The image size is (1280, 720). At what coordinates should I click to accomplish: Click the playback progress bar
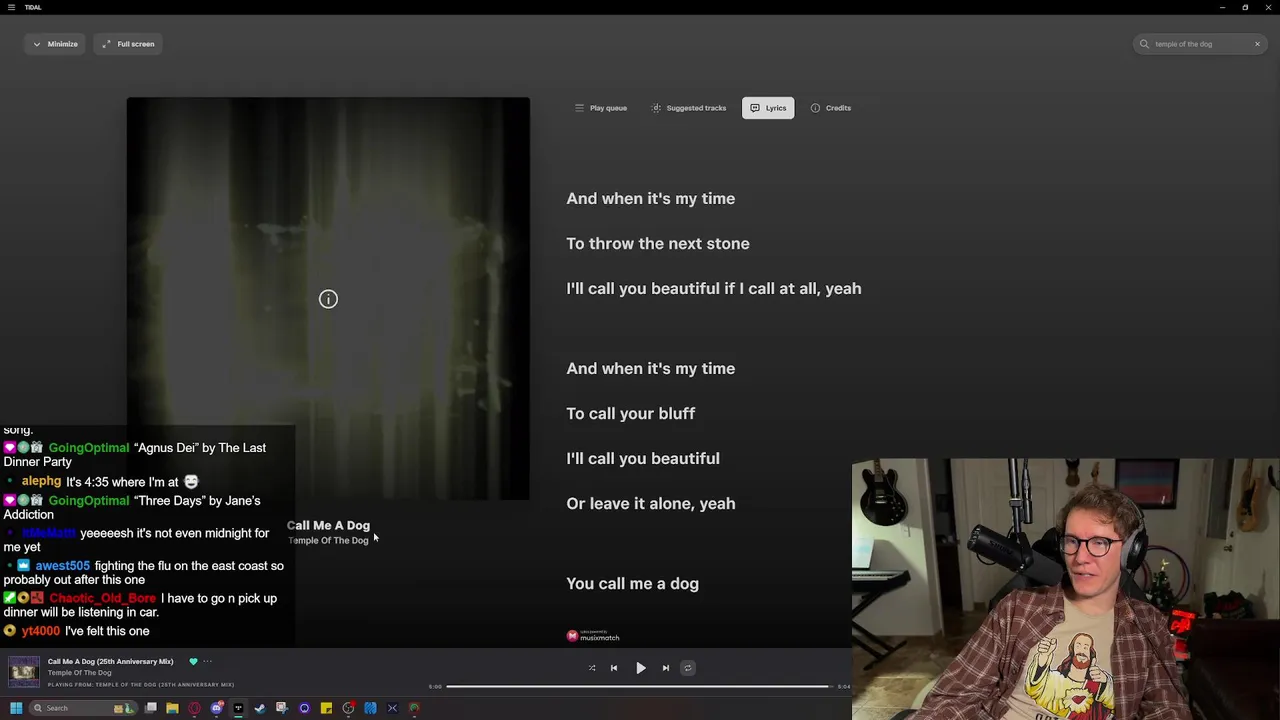(x=640, y=687)
